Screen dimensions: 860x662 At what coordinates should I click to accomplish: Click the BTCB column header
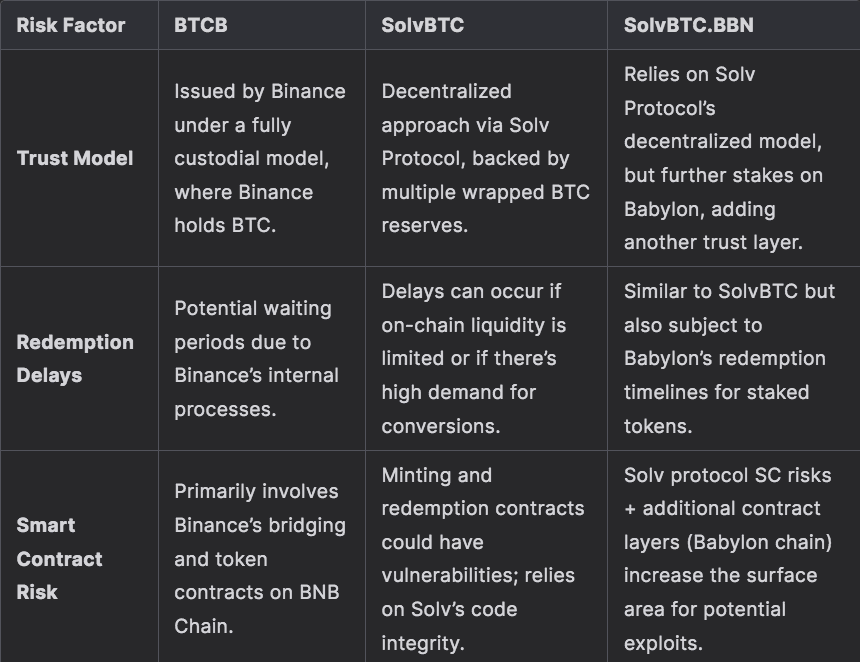[x=201, y=25]
